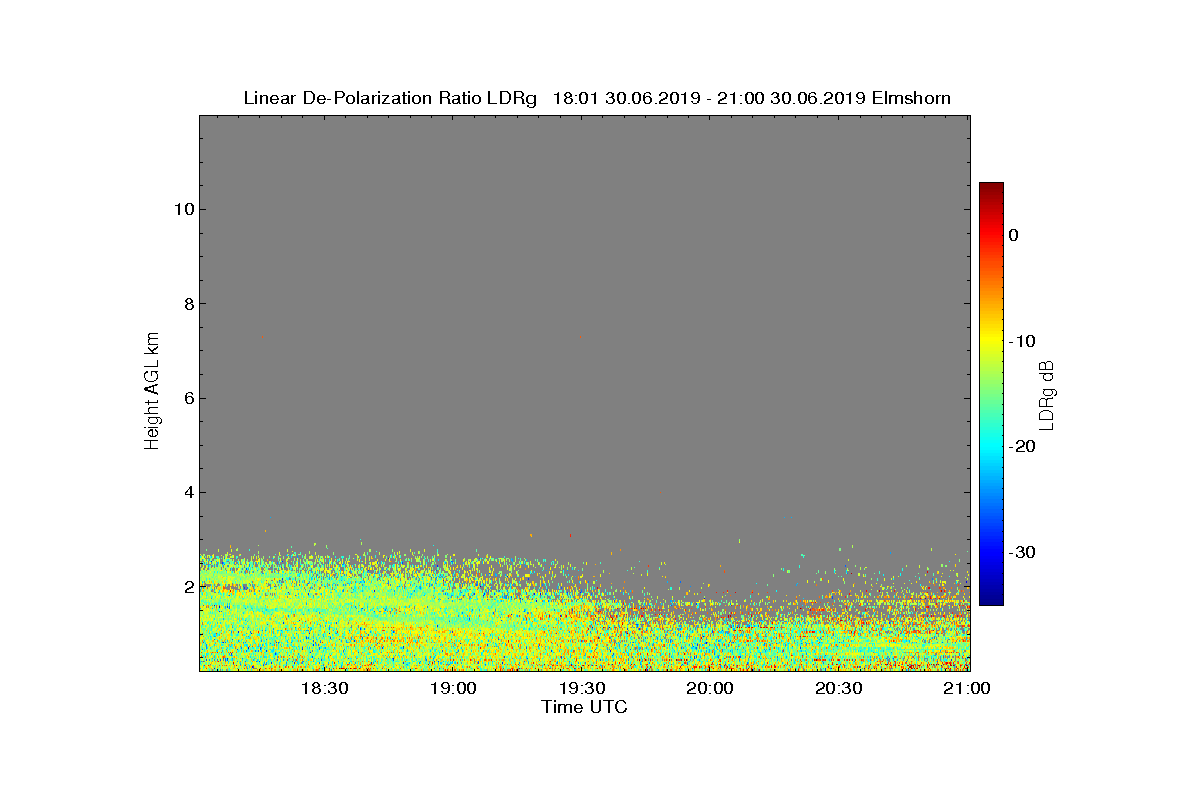
Task: Click the 19:00 time tick label
Action: tap(453, 688)
